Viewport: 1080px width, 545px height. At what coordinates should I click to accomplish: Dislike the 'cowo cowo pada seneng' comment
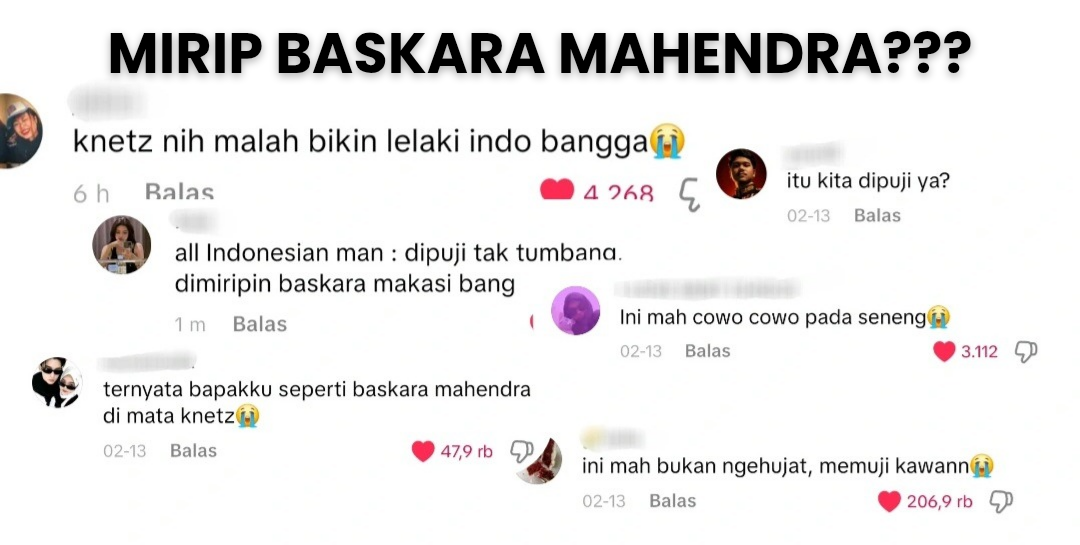(x=1026, y=351)
